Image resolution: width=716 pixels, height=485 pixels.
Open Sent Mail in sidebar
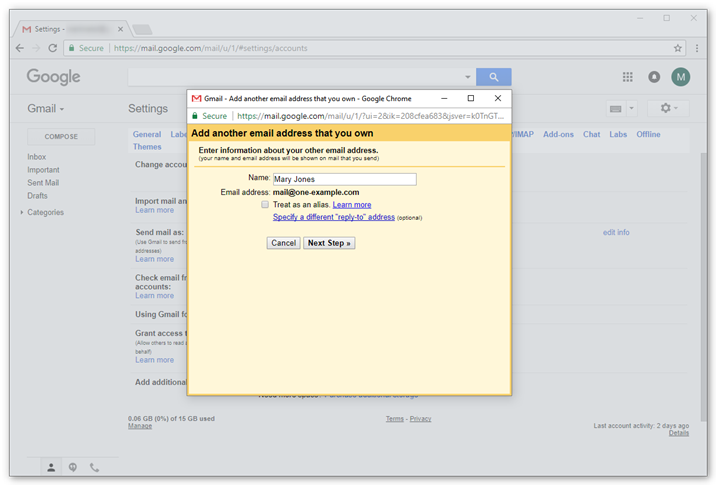pos(43,183)
